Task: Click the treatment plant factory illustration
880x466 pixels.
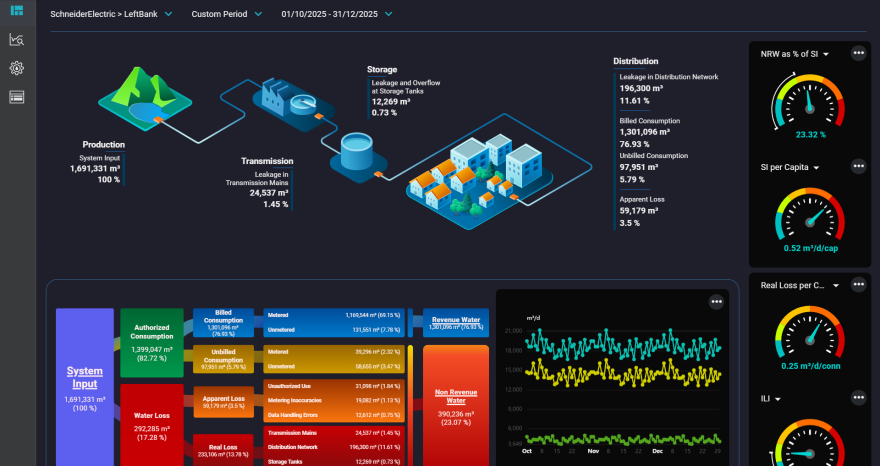Action: pos(293,104)
